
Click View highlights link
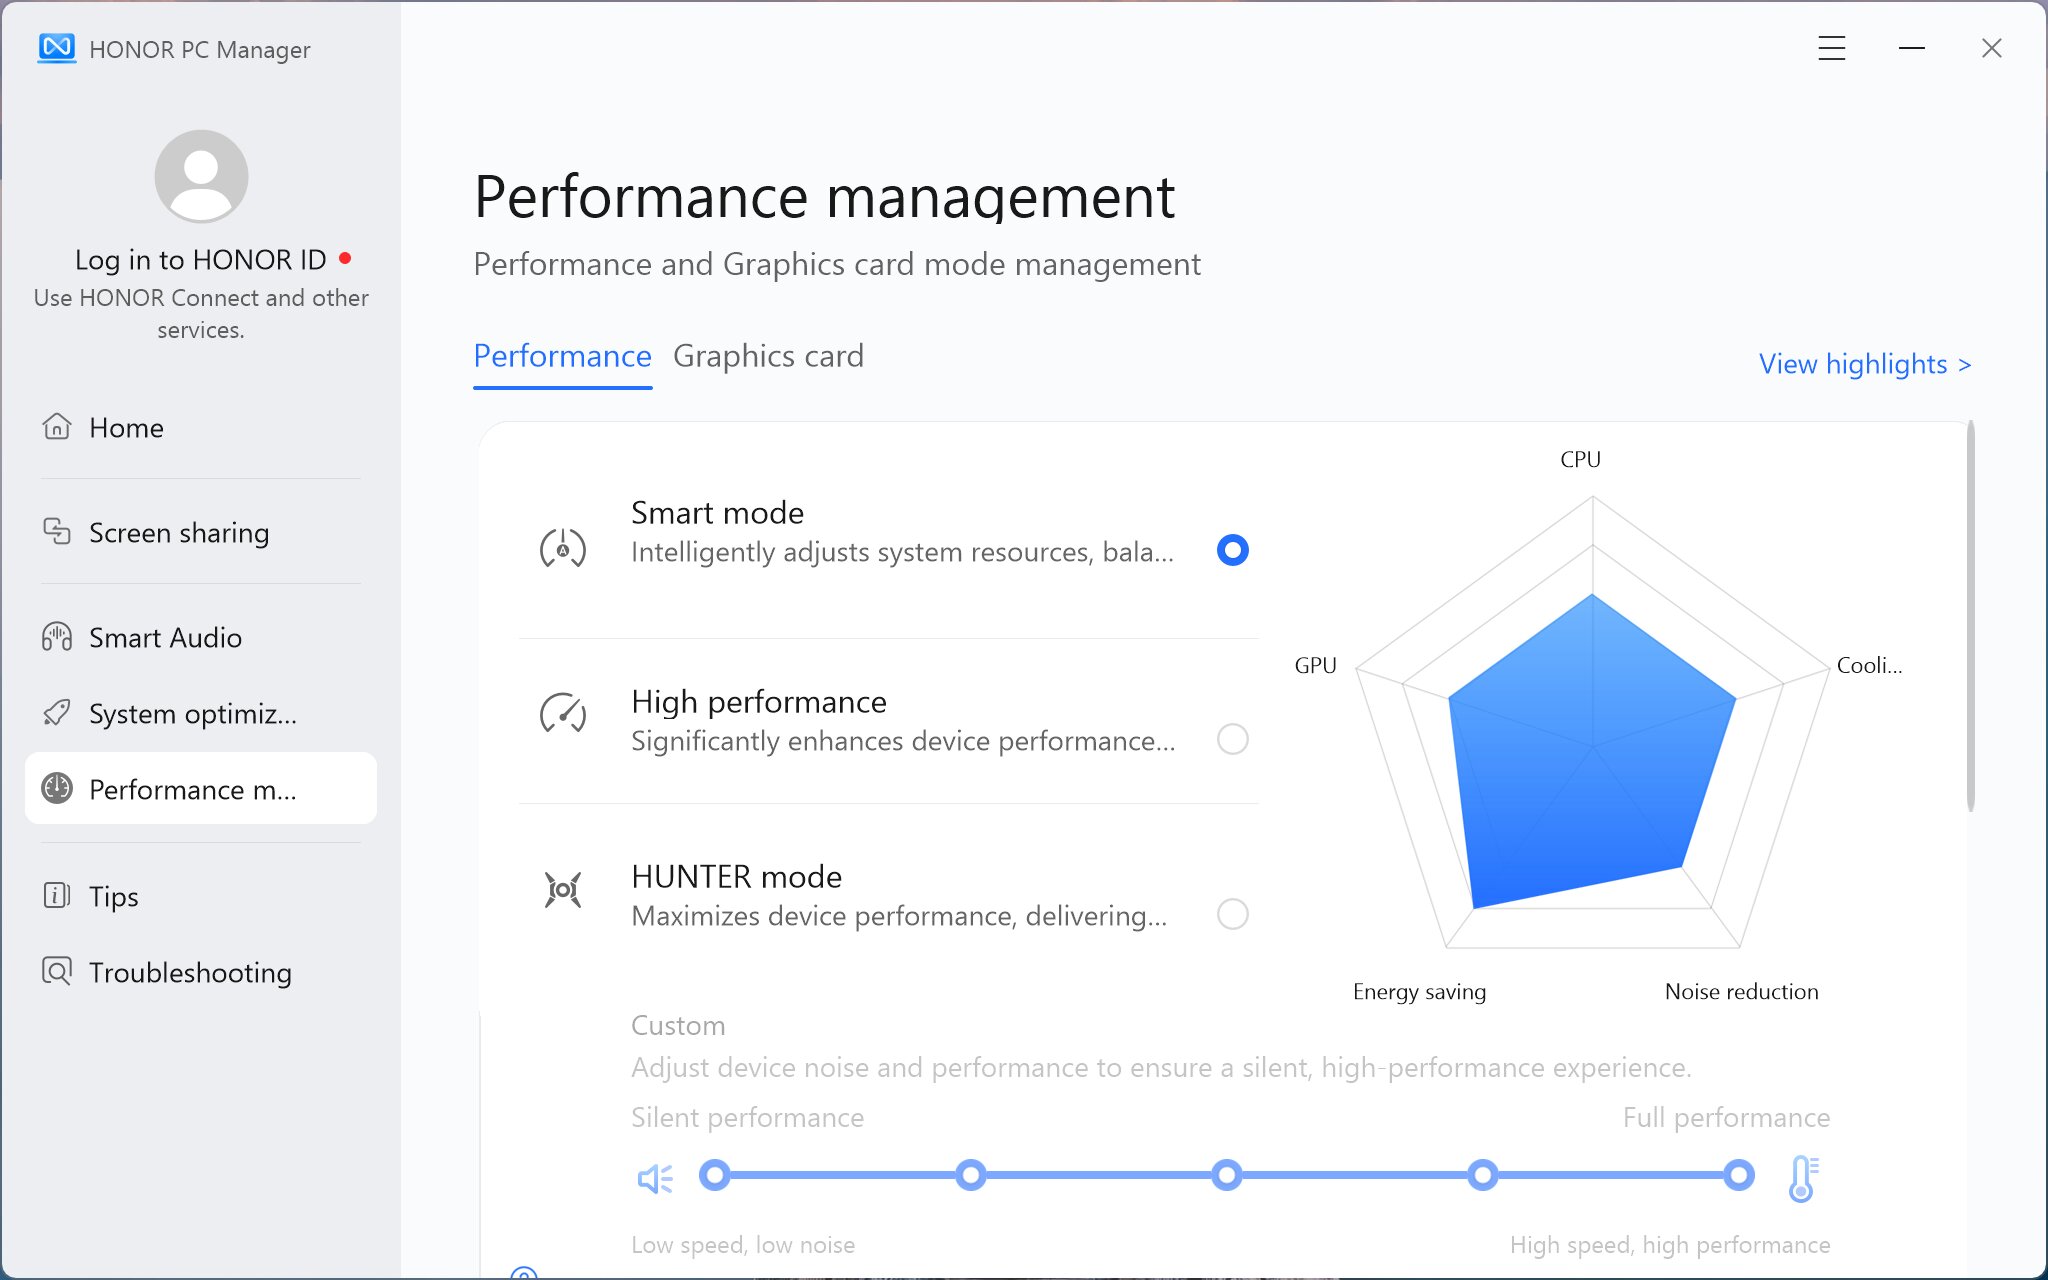(x=1865, y=364)
